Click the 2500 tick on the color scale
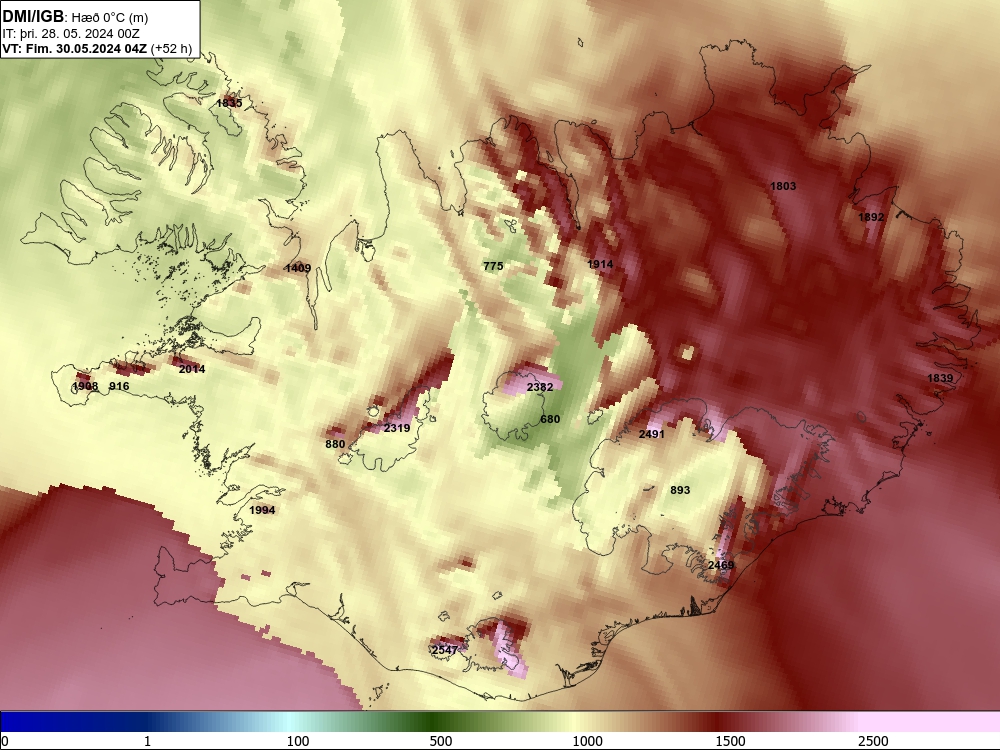Screen dimensions: 1000x750 click(x=873, y=740)
